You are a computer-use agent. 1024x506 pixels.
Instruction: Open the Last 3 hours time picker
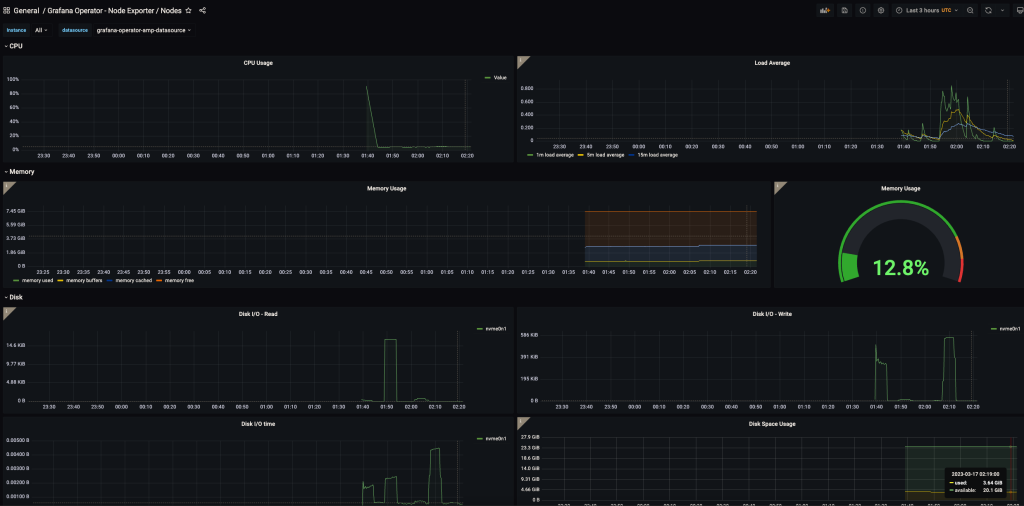(925, 10)
